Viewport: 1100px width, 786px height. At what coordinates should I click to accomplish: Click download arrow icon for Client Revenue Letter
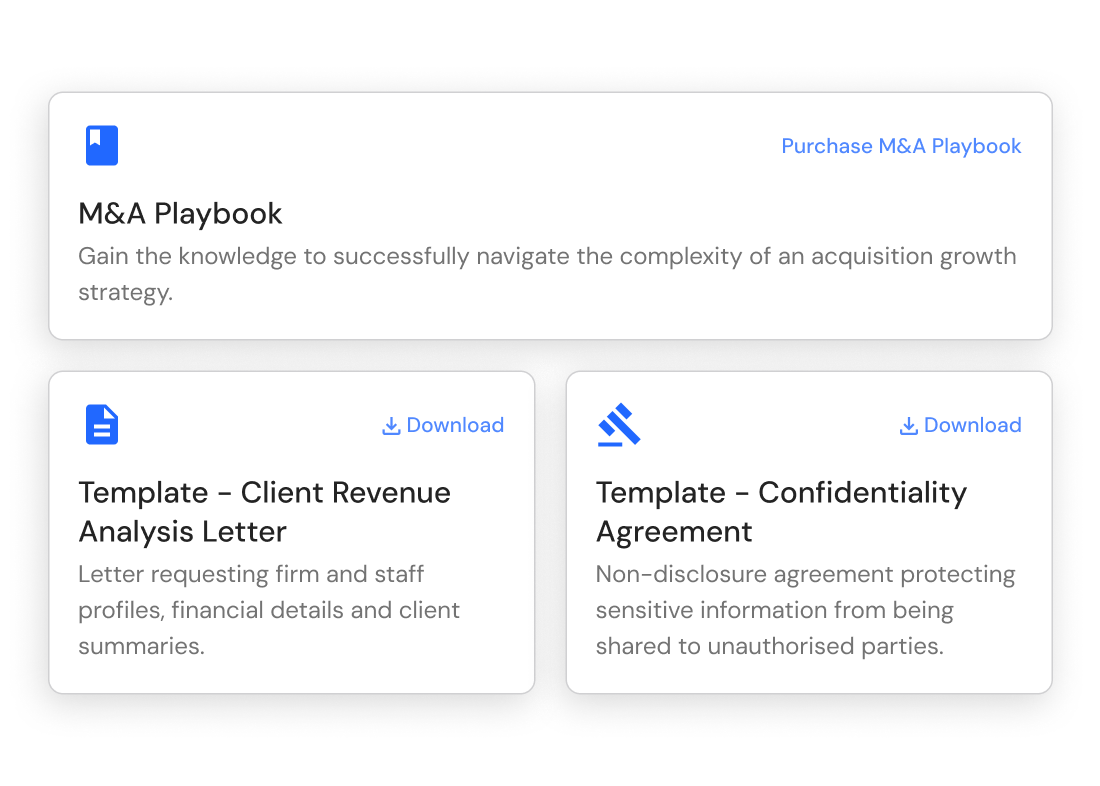click(x=391, y=426)
